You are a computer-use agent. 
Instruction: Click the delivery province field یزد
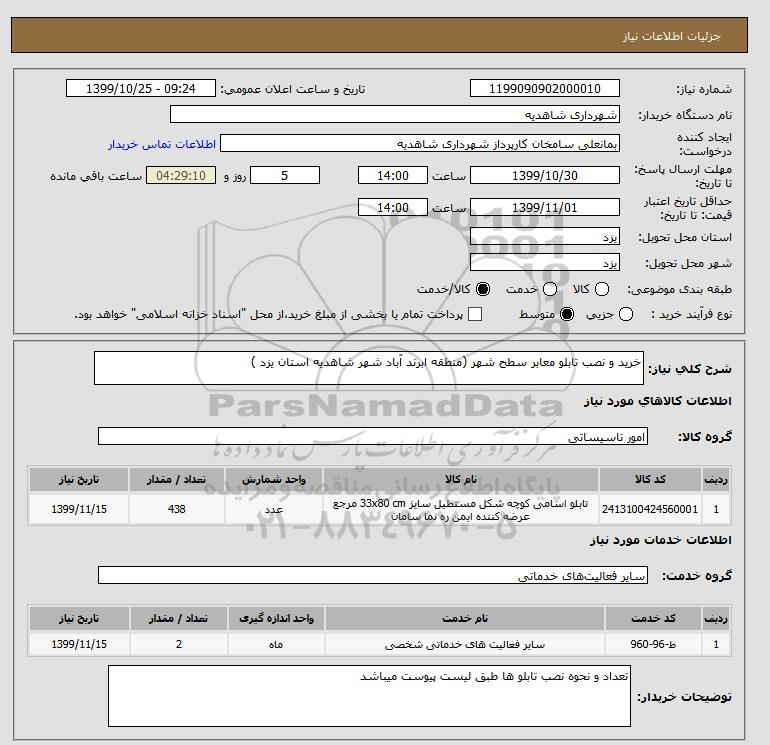click(545, 237)
